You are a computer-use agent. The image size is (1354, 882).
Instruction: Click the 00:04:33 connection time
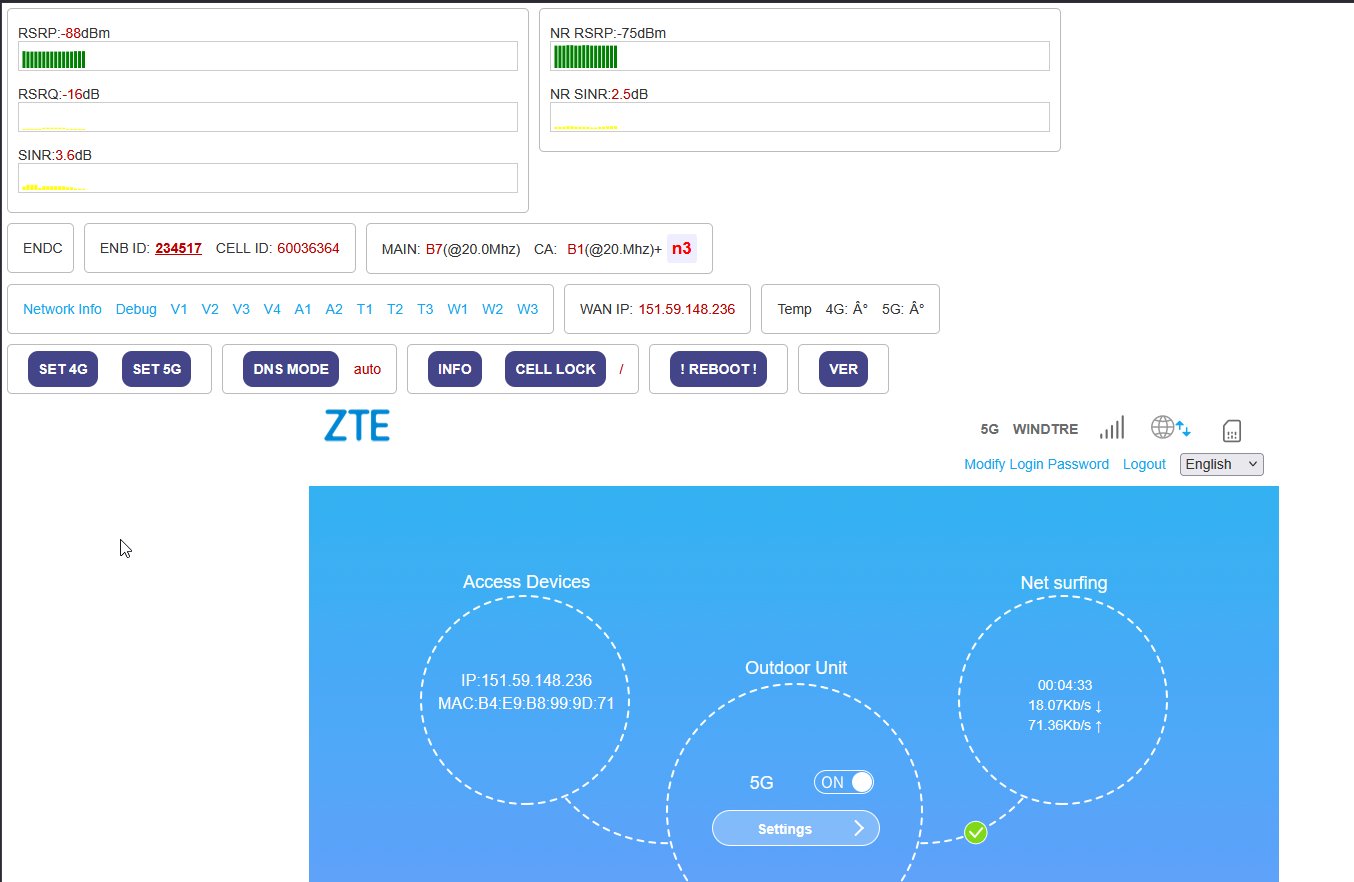[x=1065, y=685]
